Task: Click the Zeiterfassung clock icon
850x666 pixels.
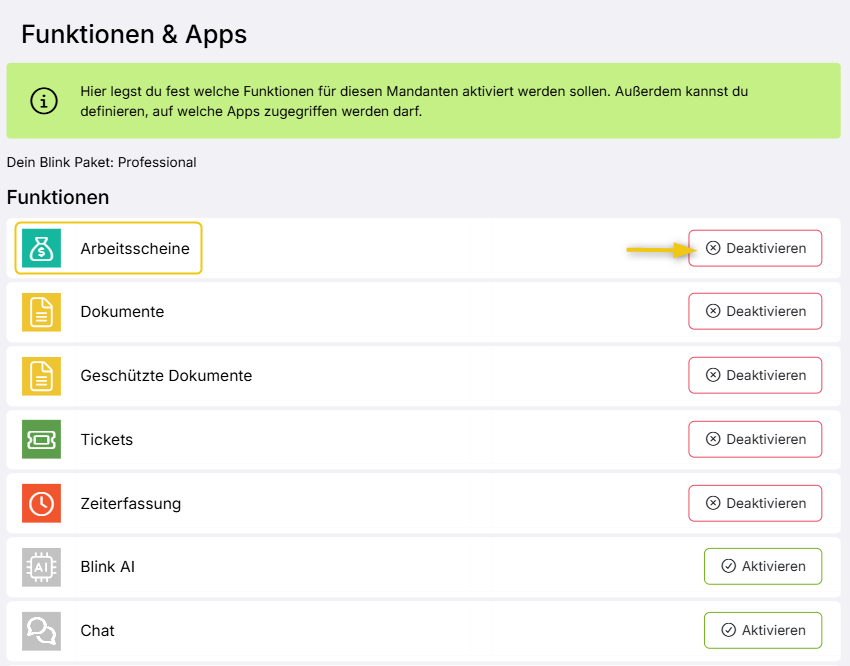Action: pos(41,503)
